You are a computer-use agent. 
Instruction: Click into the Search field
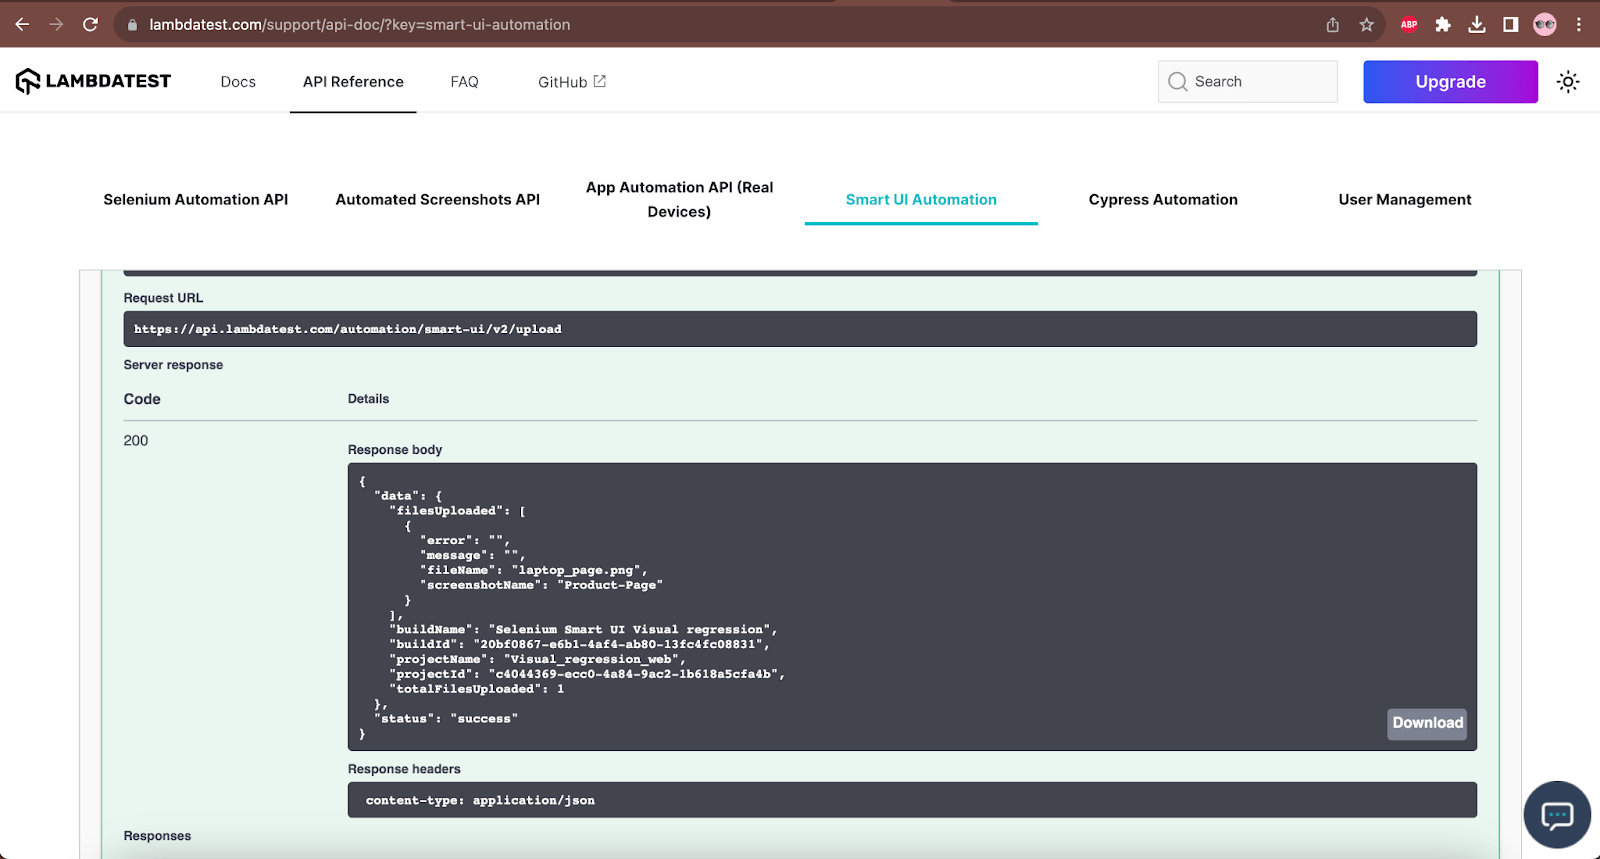(x=1248, y=82)
